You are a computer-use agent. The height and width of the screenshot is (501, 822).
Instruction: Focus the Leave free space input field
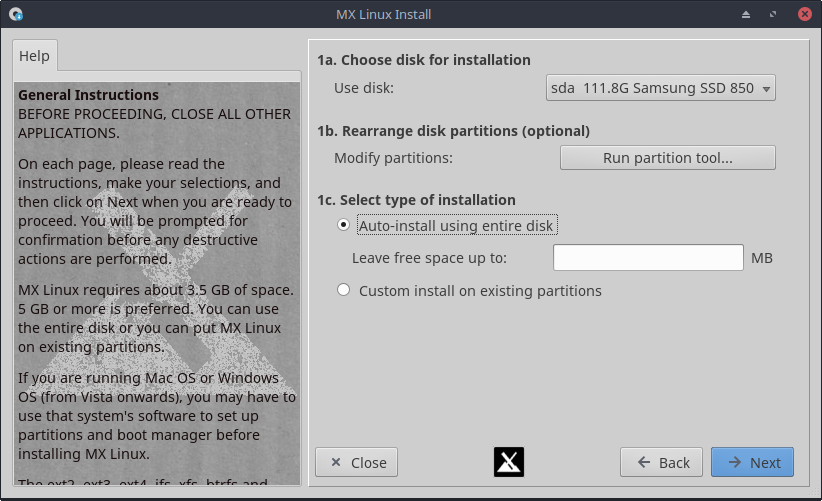click(648, 257)
